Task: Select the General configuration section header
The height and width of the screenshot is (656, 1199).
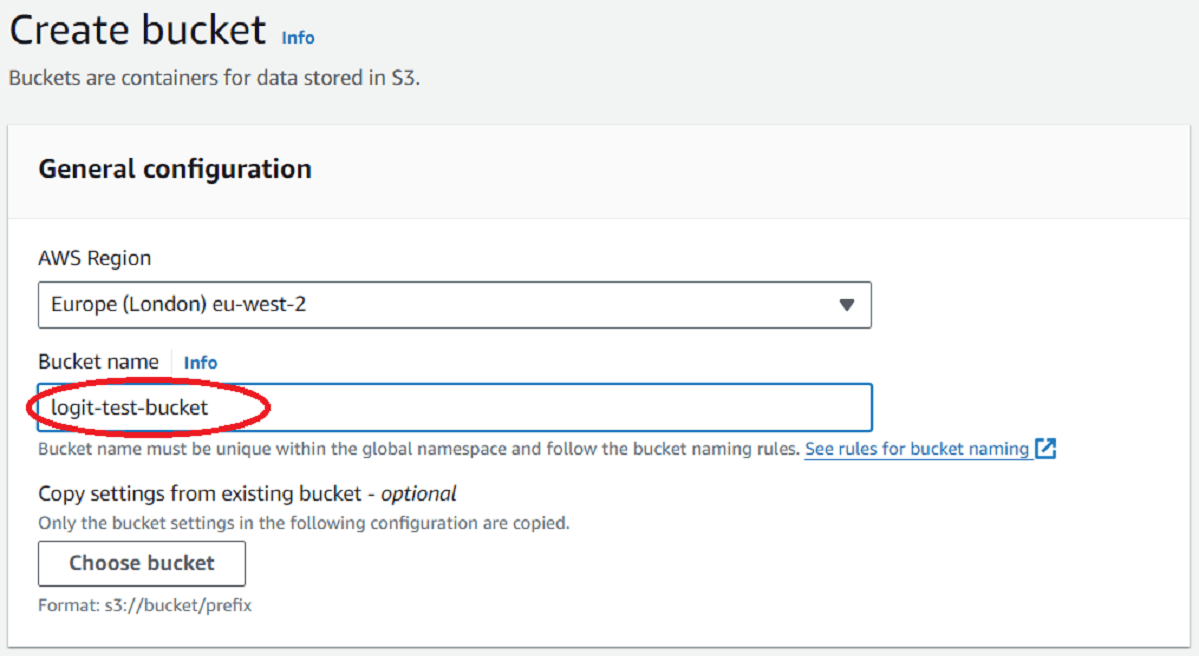Action: tap(174, 169)
